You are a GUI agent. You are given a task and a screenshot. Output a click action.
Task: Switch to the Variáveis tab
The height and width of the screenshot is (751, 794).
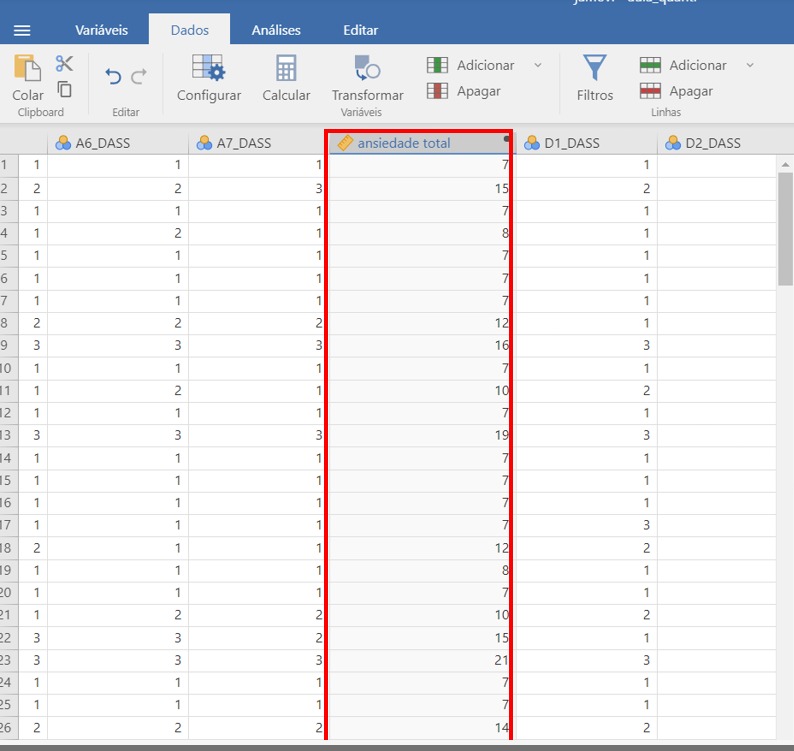(101, 30)
